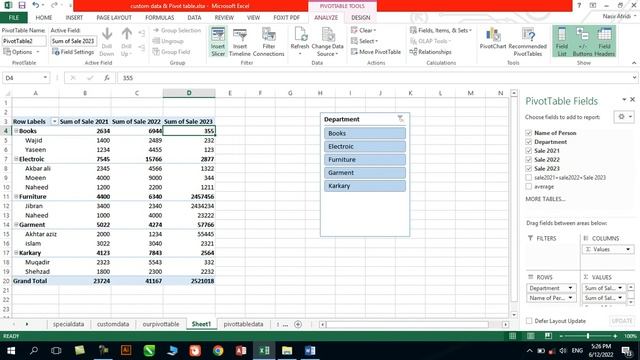Open Word from the taskbar
Screen dimensions: 640x360
[310, 350]
